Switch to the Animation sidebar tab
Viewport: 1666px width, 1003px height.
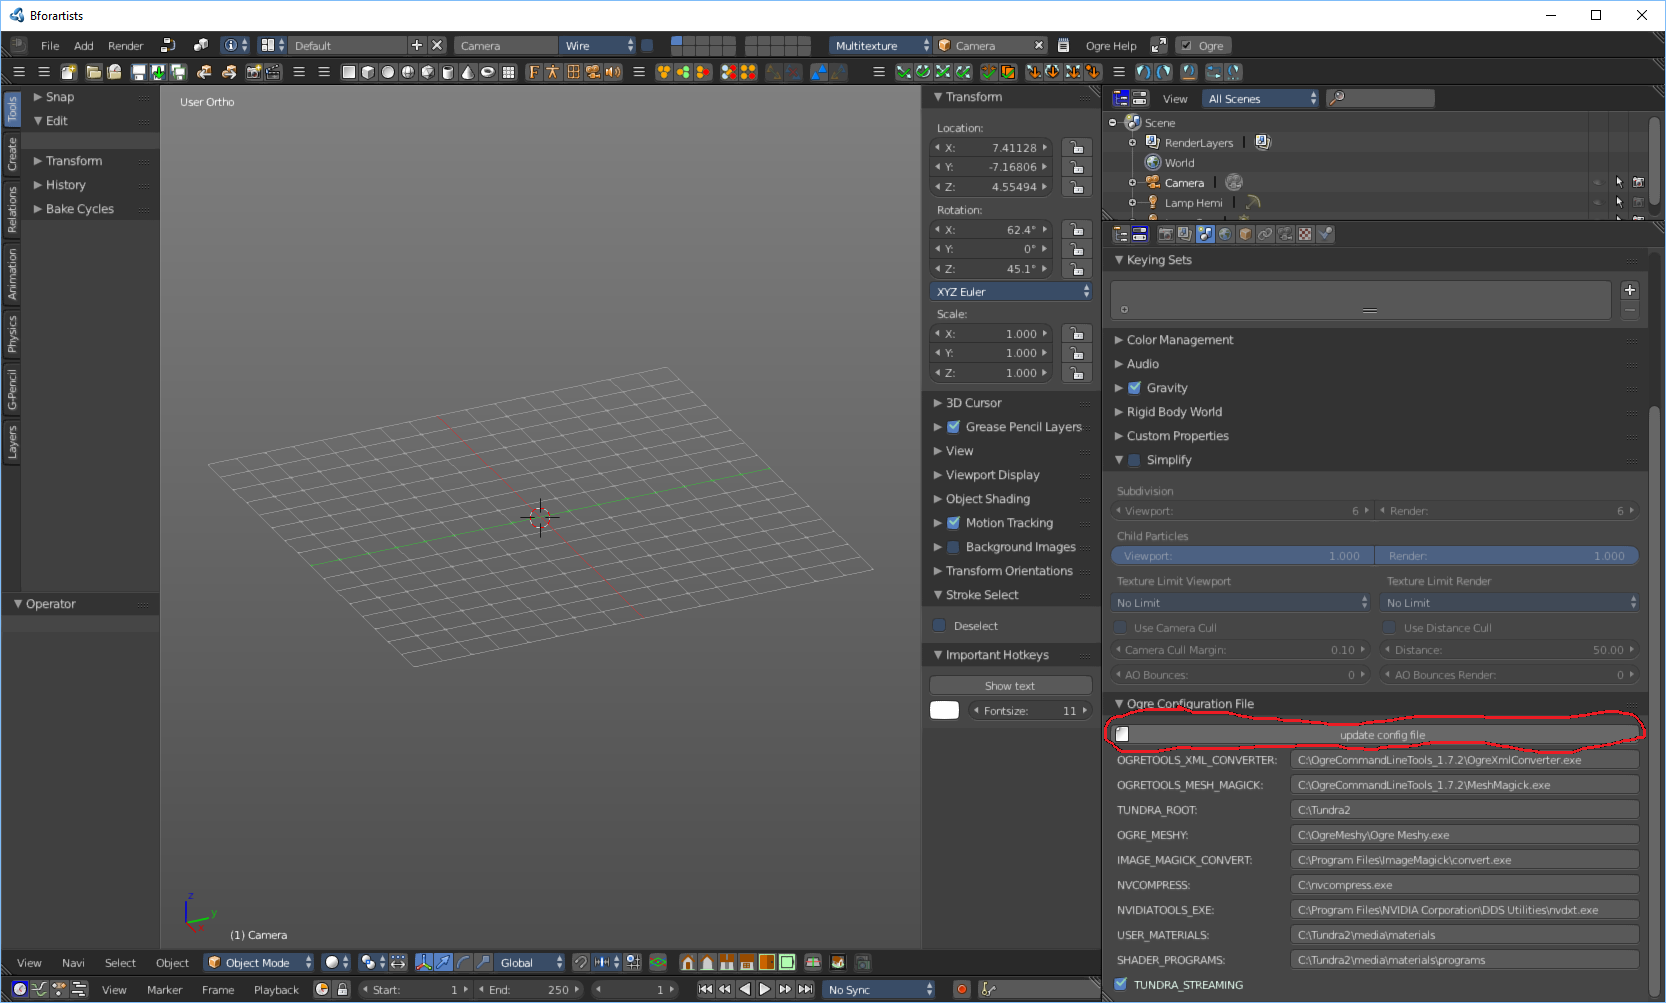point(12,274)
